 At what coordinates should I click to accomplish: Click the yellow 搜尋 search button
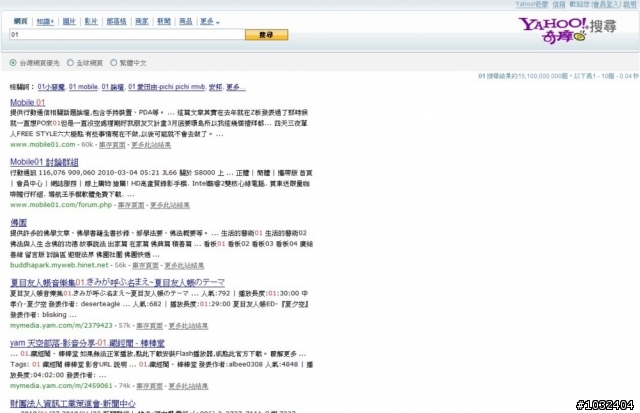point(266,35)
